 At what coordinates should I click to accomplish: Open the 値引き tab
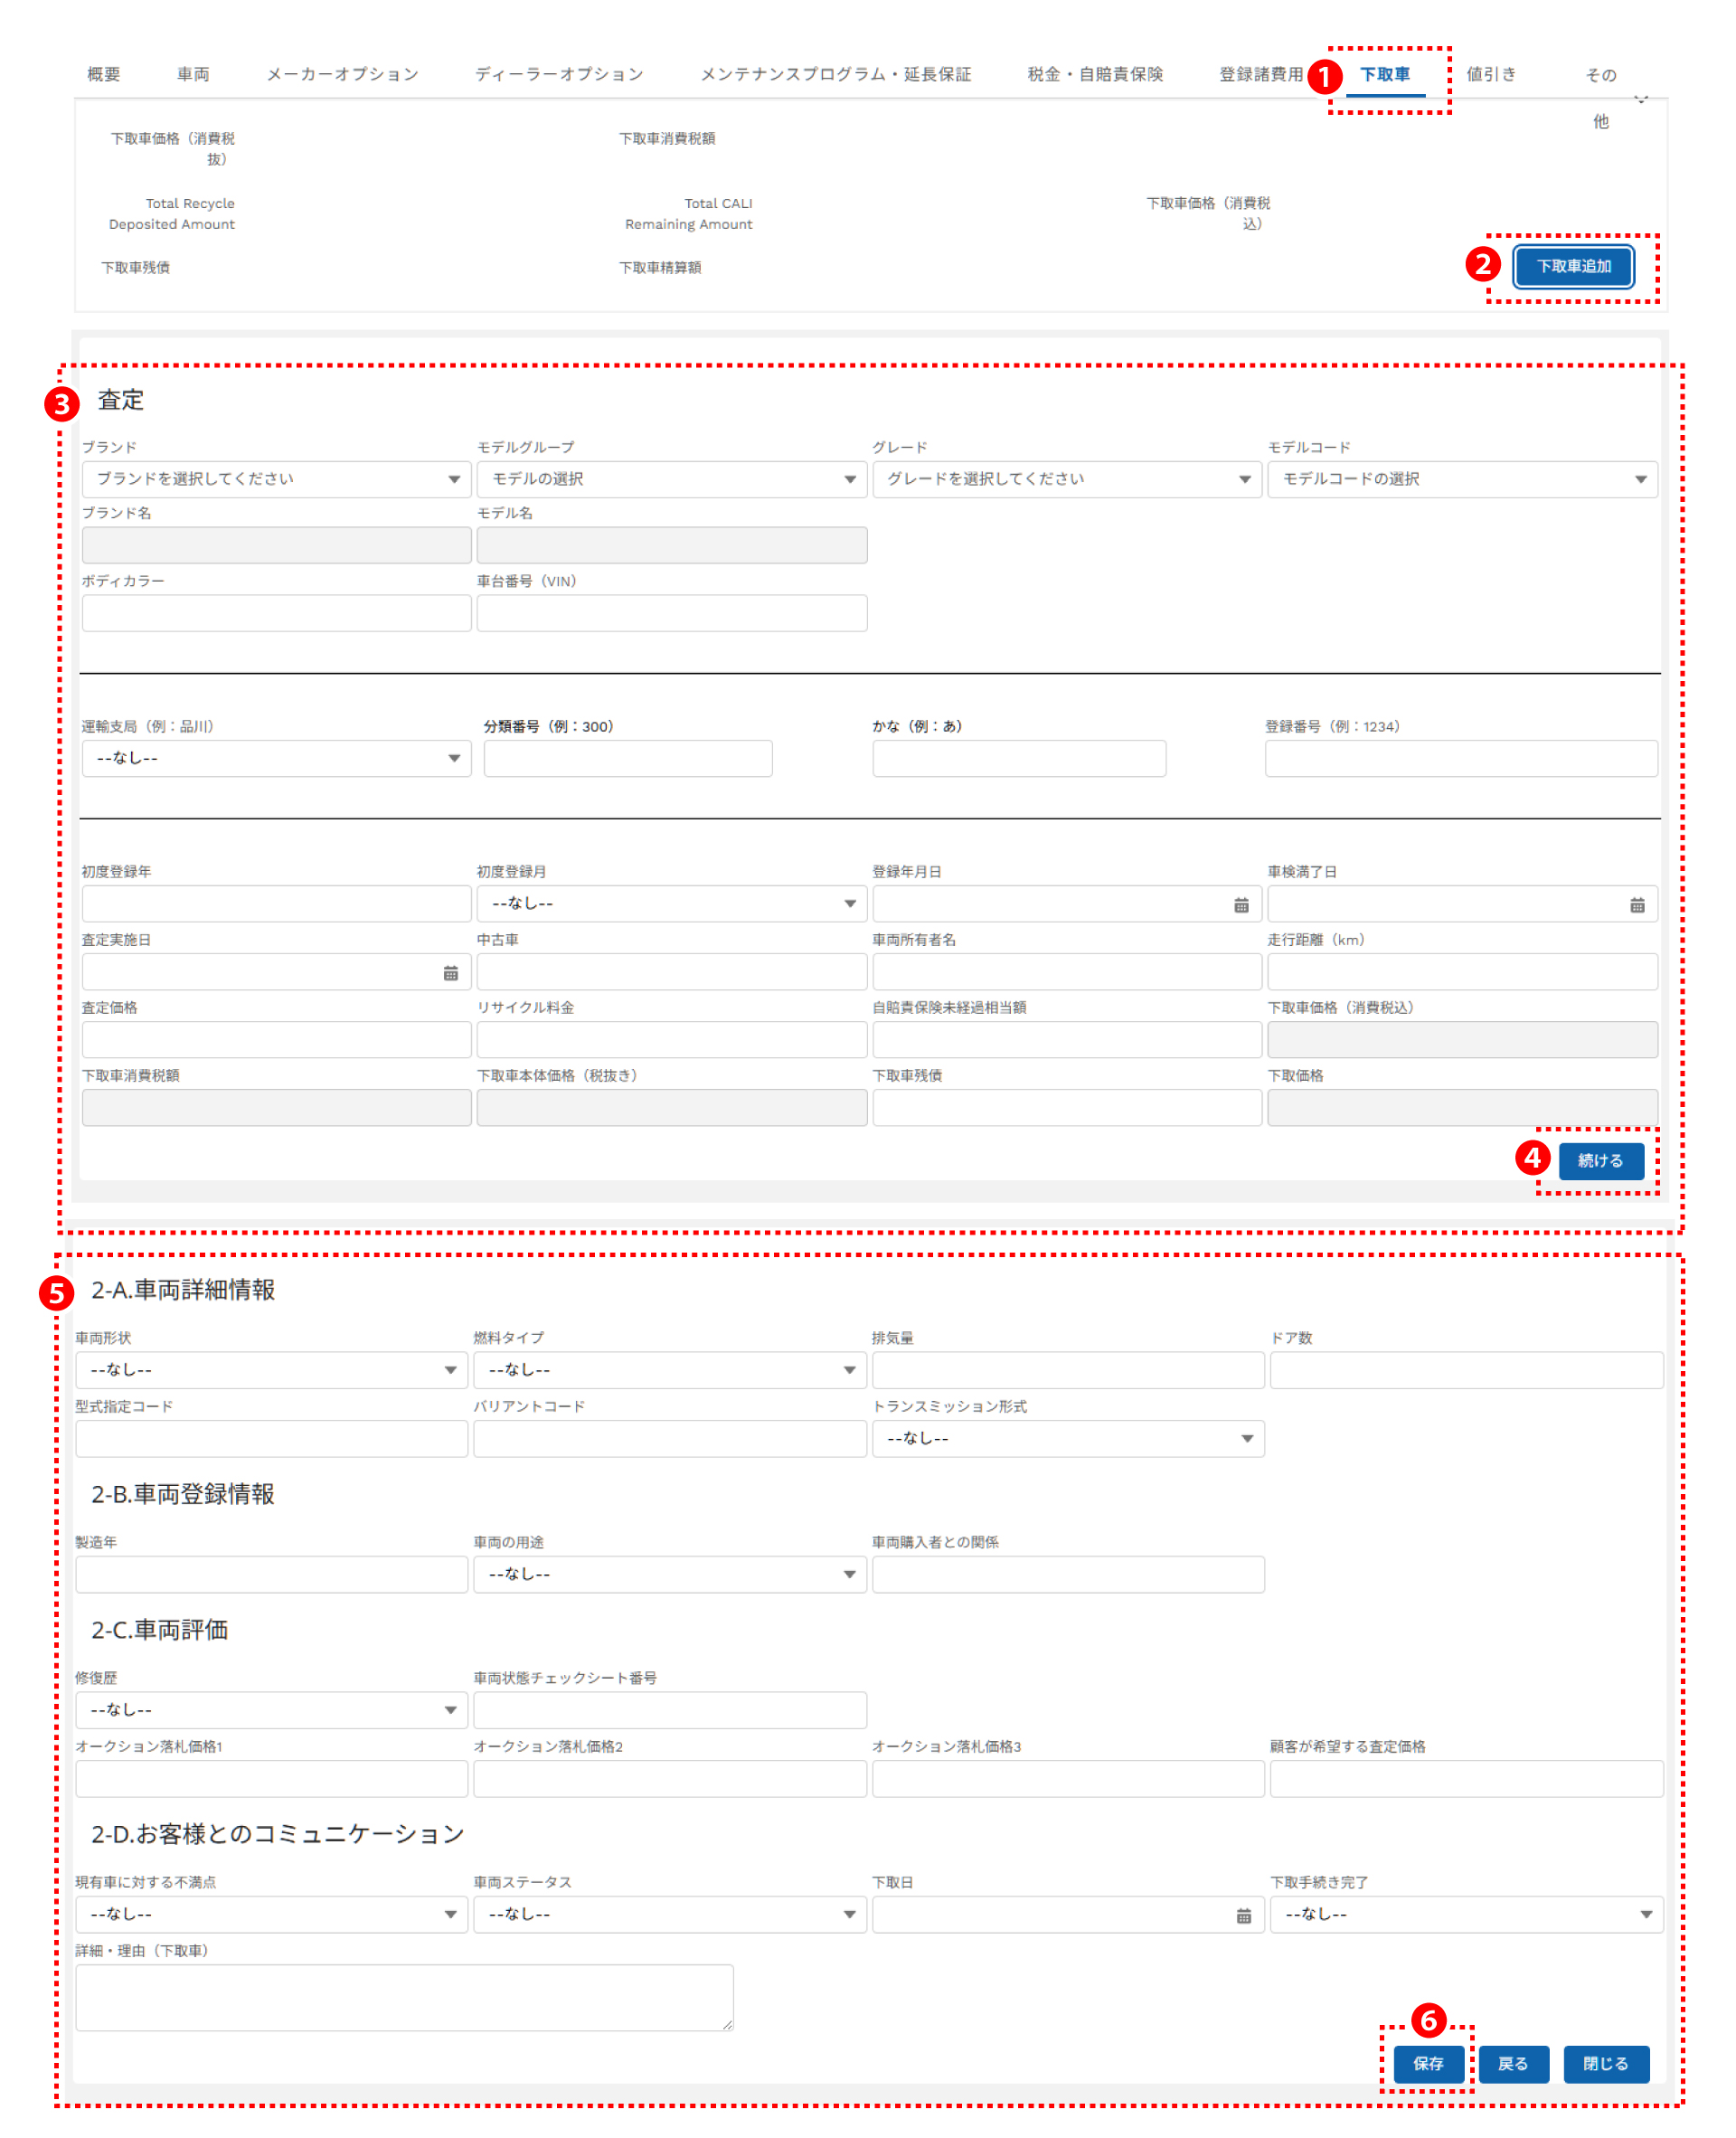(x=1490, y=74)
